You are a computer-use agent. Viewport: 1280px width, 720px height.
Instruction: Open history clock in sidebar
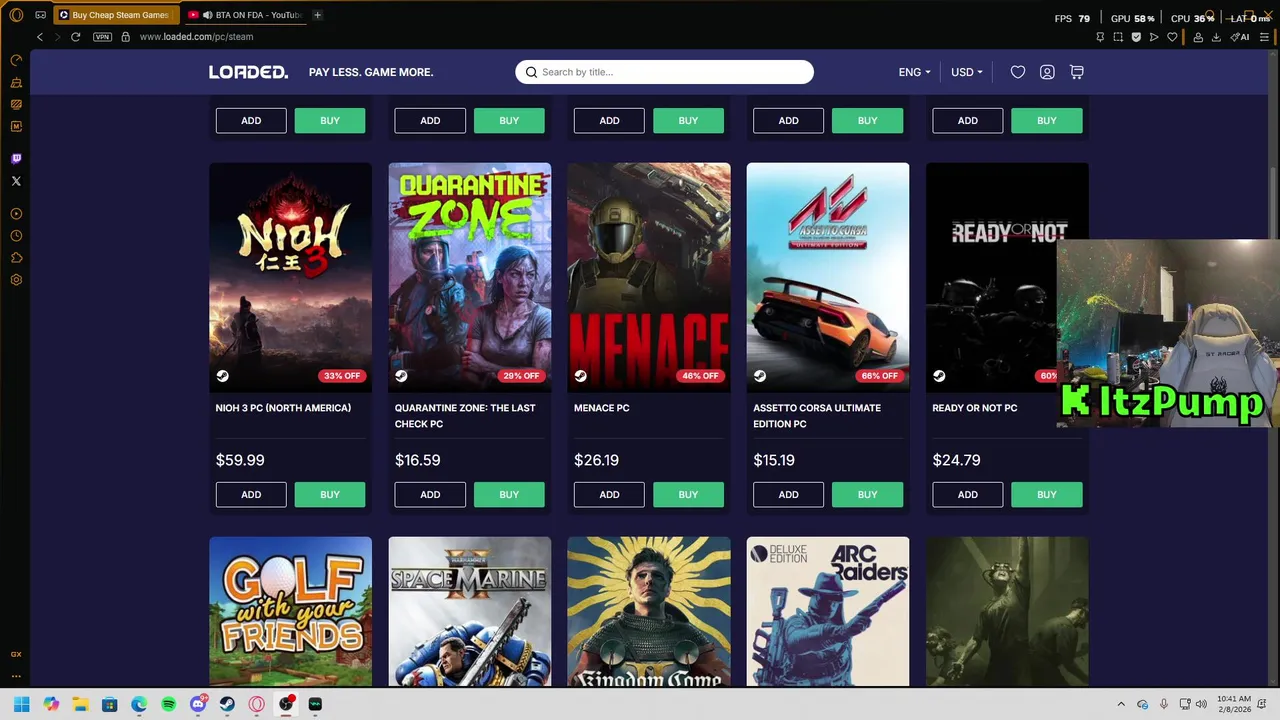pyautogui.click(x=16, y=236)
